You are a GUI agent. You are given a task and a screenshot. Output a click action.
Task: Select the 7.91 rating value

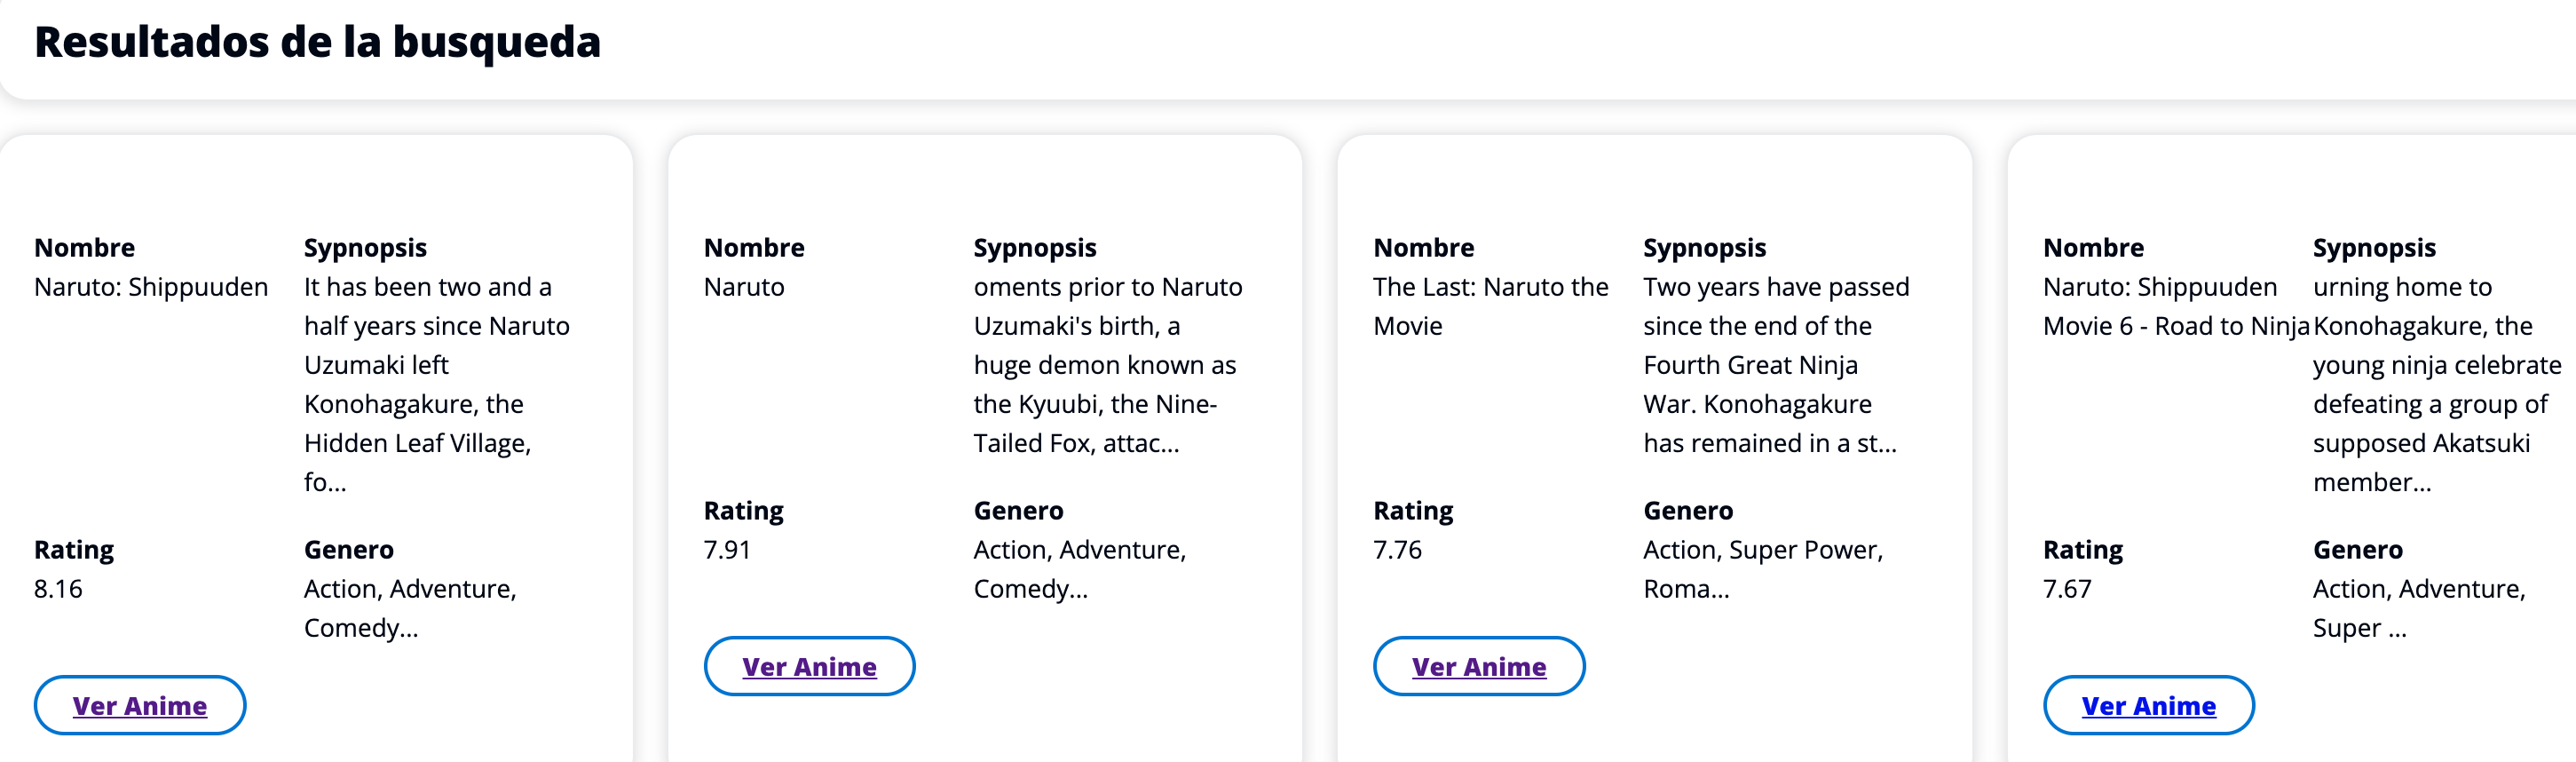[x=726, y=549]
